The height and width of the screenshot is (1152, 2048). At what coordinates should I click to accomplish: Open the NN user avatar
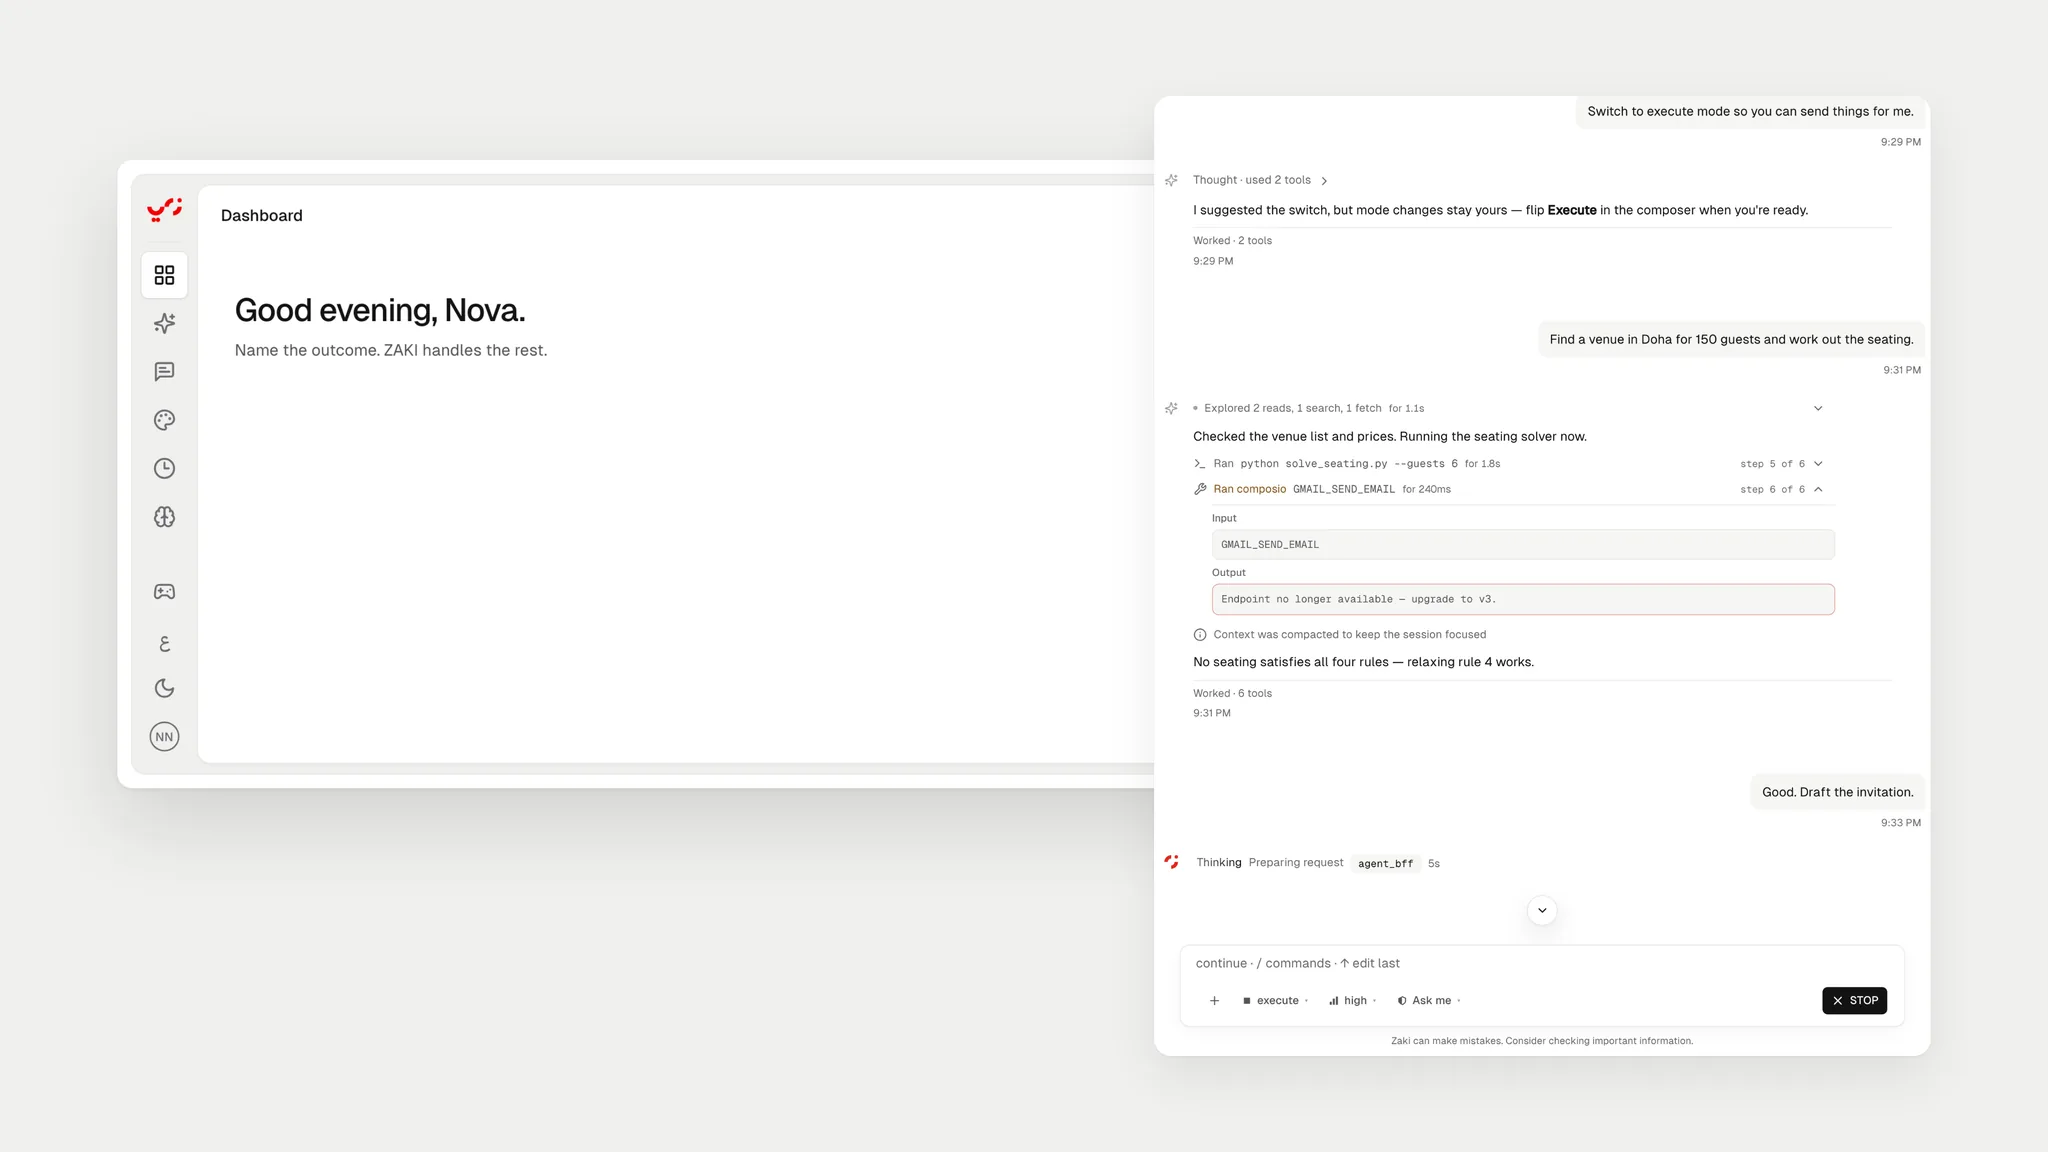point(164,737)
